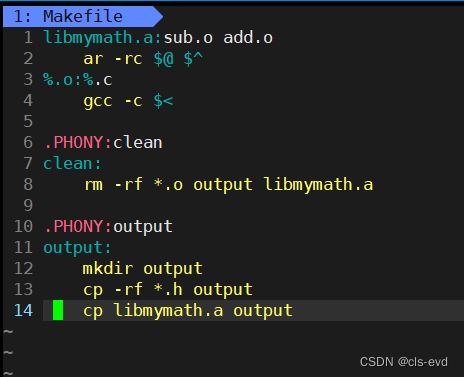Screen dimensions: 464x377
Task: Click '*.h' wildcard on line 13
Action: click(x=168, y=289)
